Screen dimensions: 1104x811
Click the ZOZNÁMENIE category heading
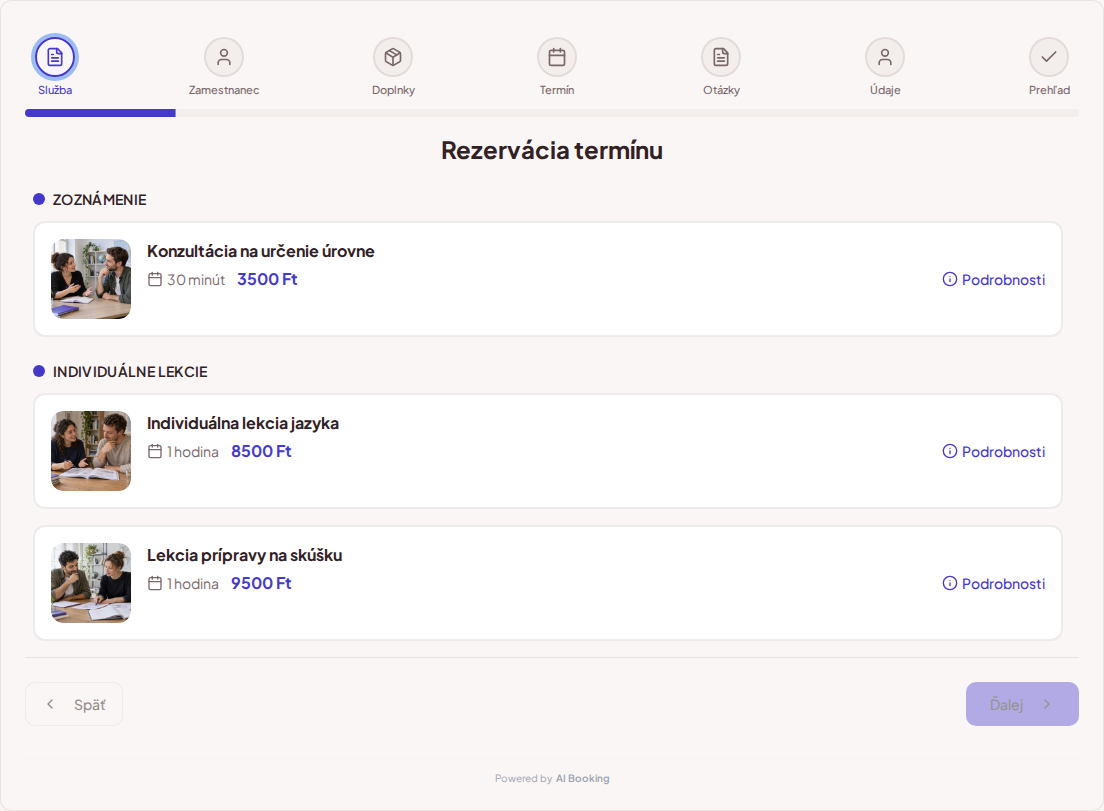point(99,200)
